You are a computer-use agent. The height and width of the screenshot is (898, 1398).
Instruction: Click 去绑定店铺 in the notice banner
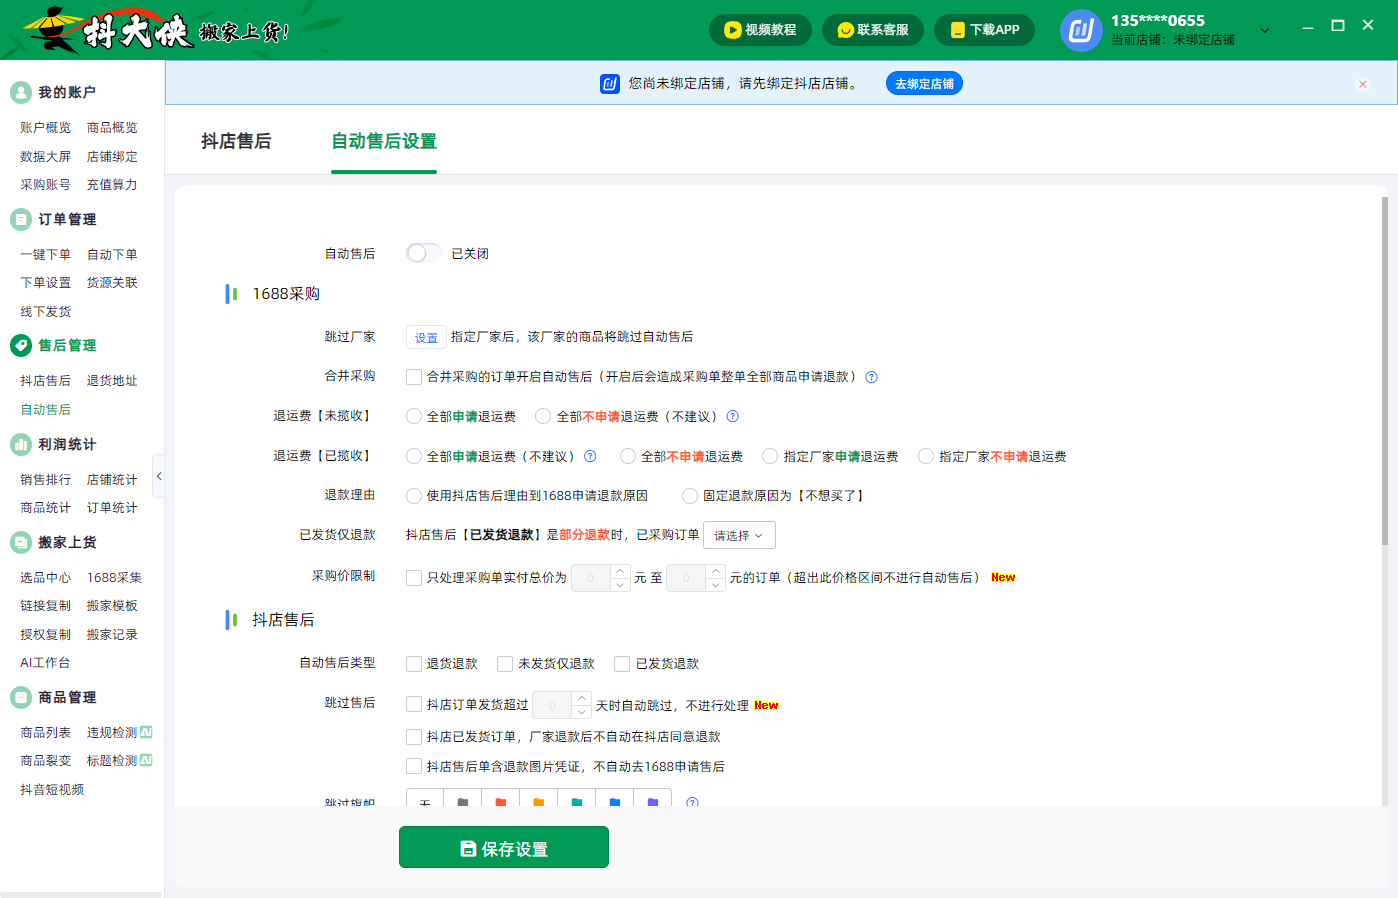[924, 84]
